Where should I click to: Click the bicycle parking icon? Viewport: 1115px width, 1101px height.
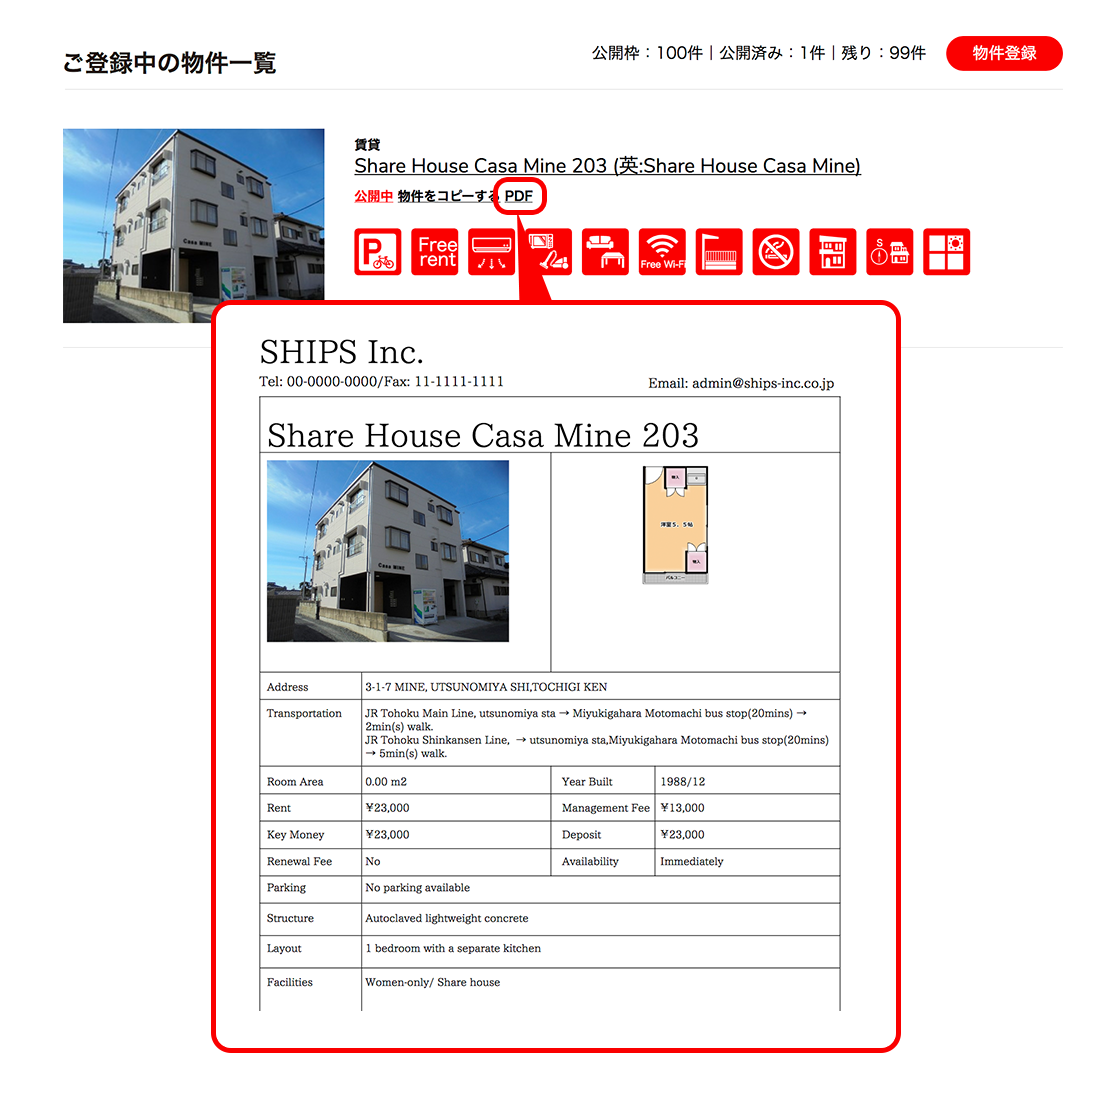pos(378,252)
